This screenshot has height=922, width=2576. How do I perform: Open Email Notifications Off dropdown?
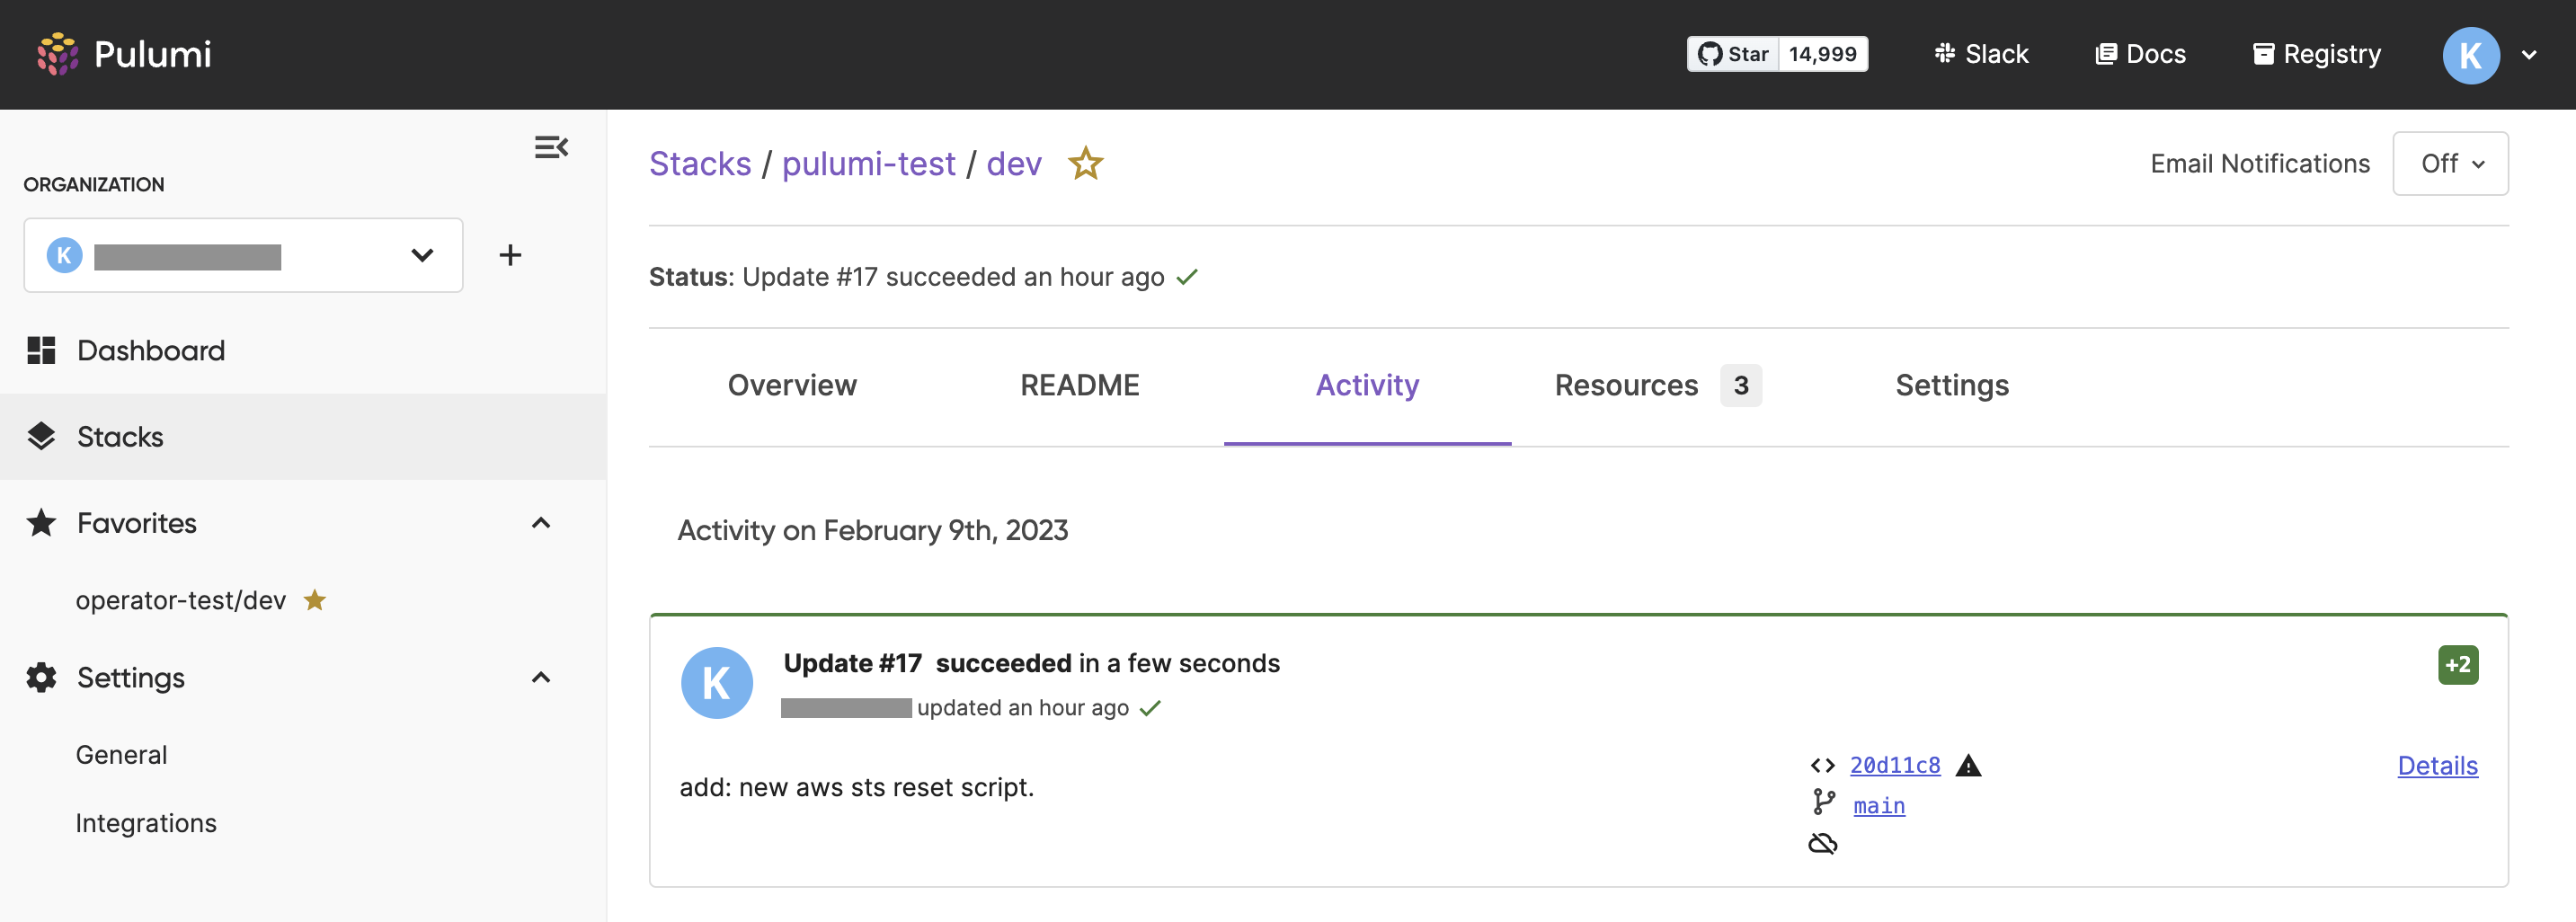[2450, 163]
